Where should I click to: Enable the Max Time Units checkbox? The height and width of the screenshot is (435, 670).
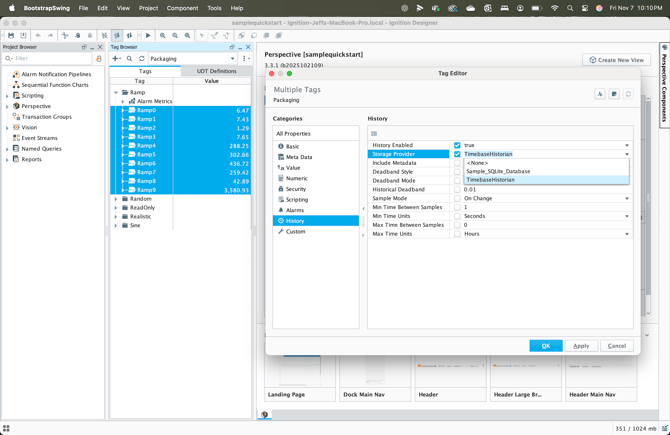tap(458, 234)
